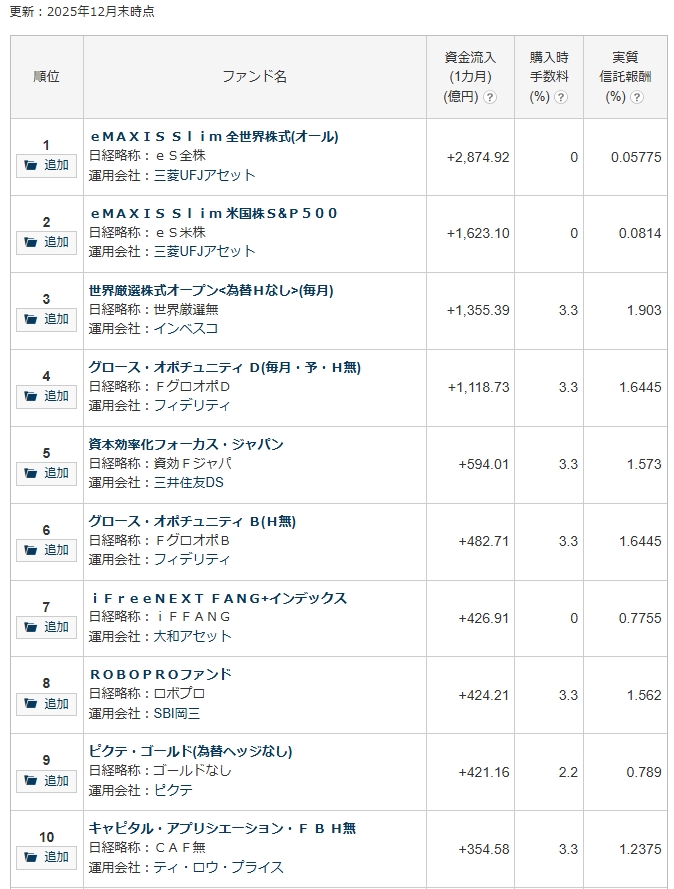Add rank 9 ピクテ・ゴールド fund

tap(46, 781)
